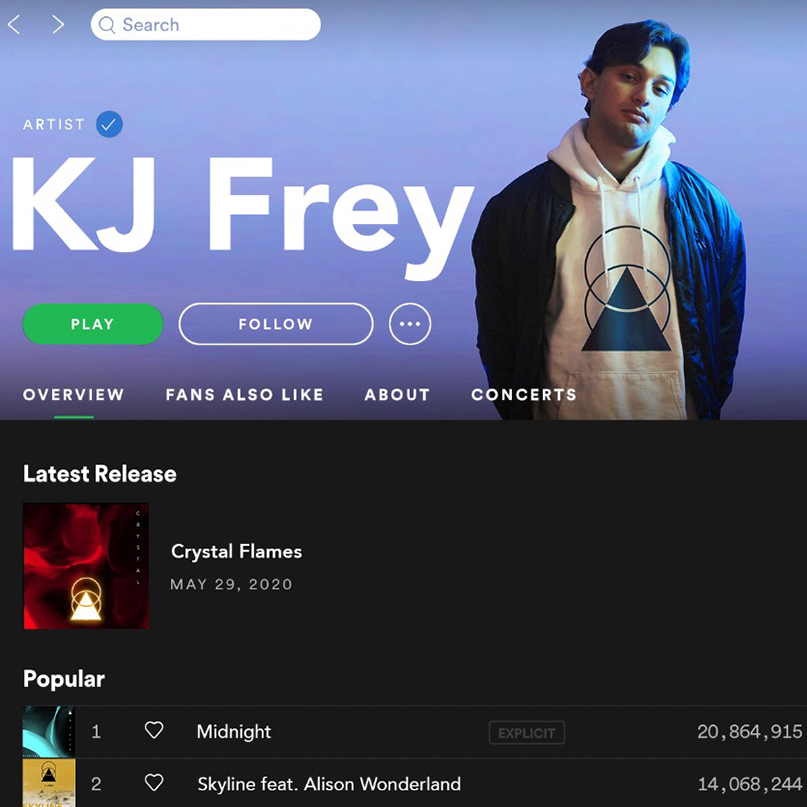Open the three-dots more options menu
The image size is (807, 807).
[x=410, y=324]
